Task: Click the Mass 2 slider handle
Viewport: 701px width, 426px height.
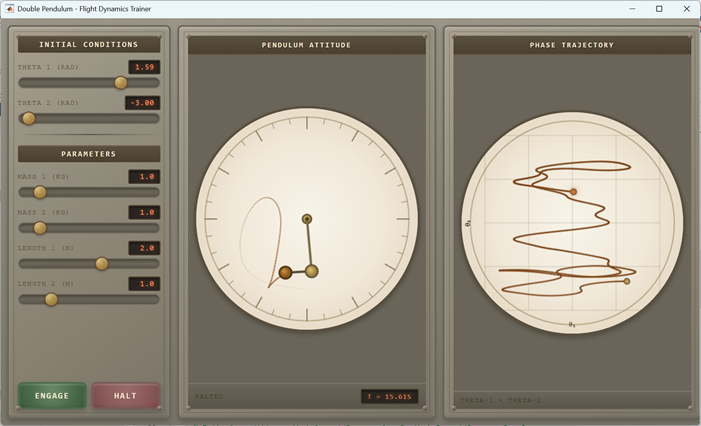Action: (x=40, y=228)
